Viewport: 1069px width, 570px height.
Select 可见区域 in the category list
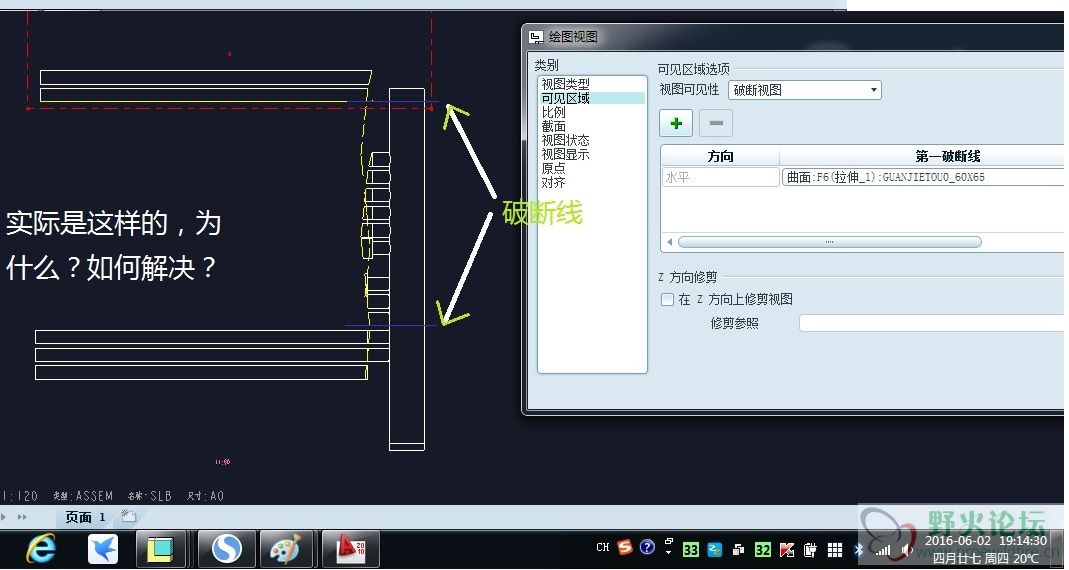[565, 98]
